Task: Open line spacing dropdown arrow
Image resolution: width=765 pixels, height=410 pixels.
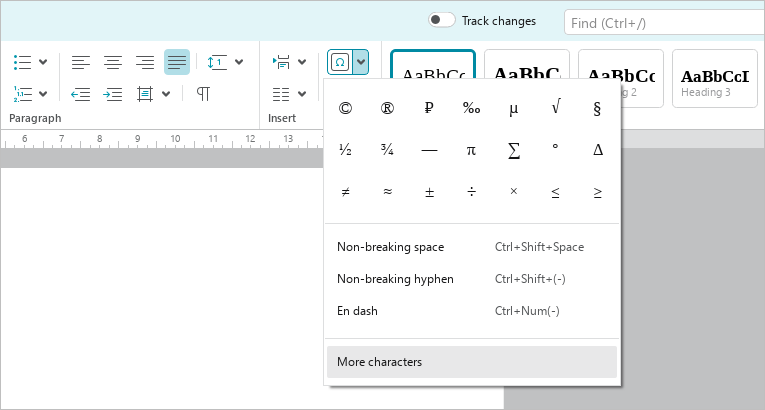Action: pyautogui.click(x=239, y=62)
